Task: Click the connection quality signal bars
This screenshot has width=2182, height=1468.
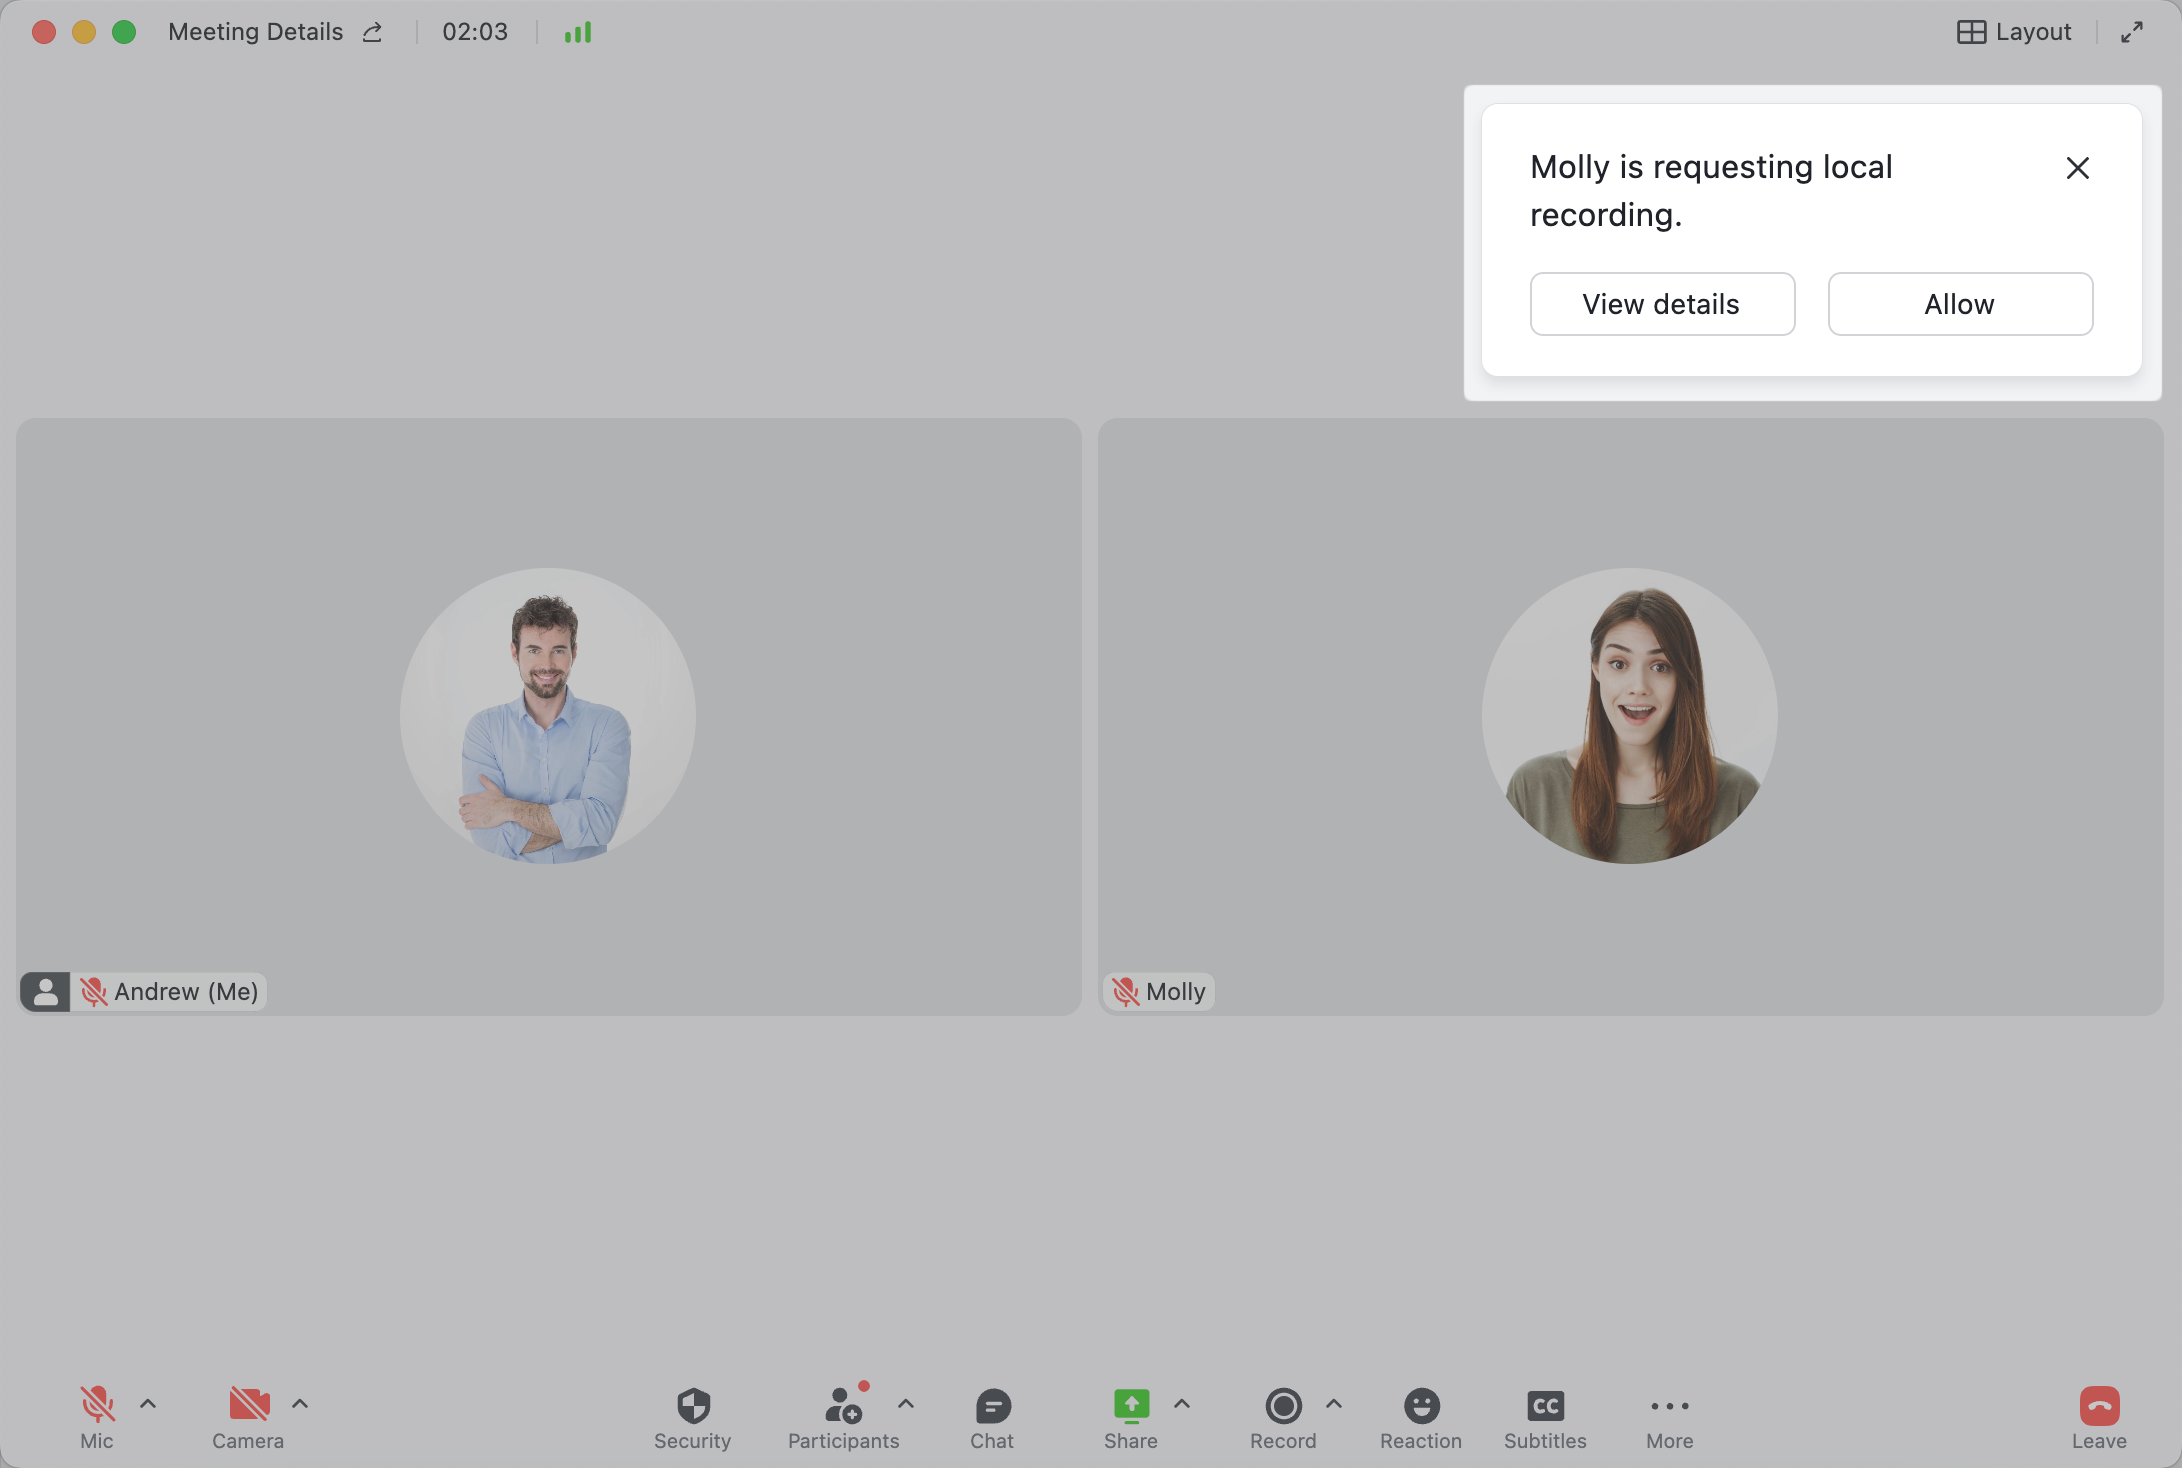Action: [578, 31]
